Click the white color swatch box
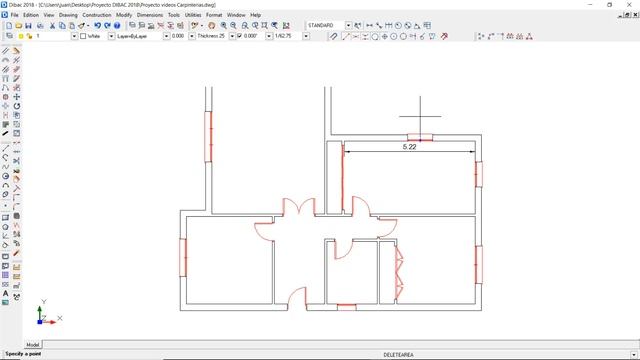The width and height of the screenshot is (640, 360). click(x=83, y=36)
